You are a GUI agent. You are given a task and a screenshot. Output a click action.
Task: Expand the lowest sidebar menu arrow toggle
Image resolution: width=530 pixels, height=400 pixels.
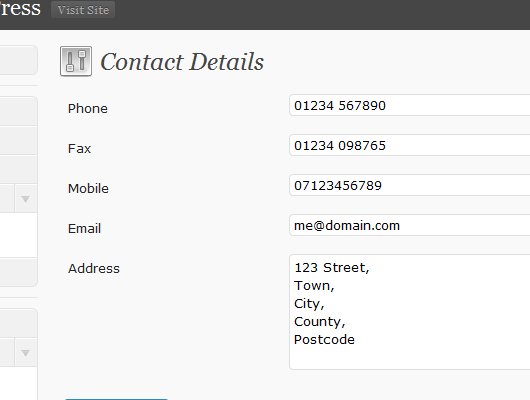25,353
